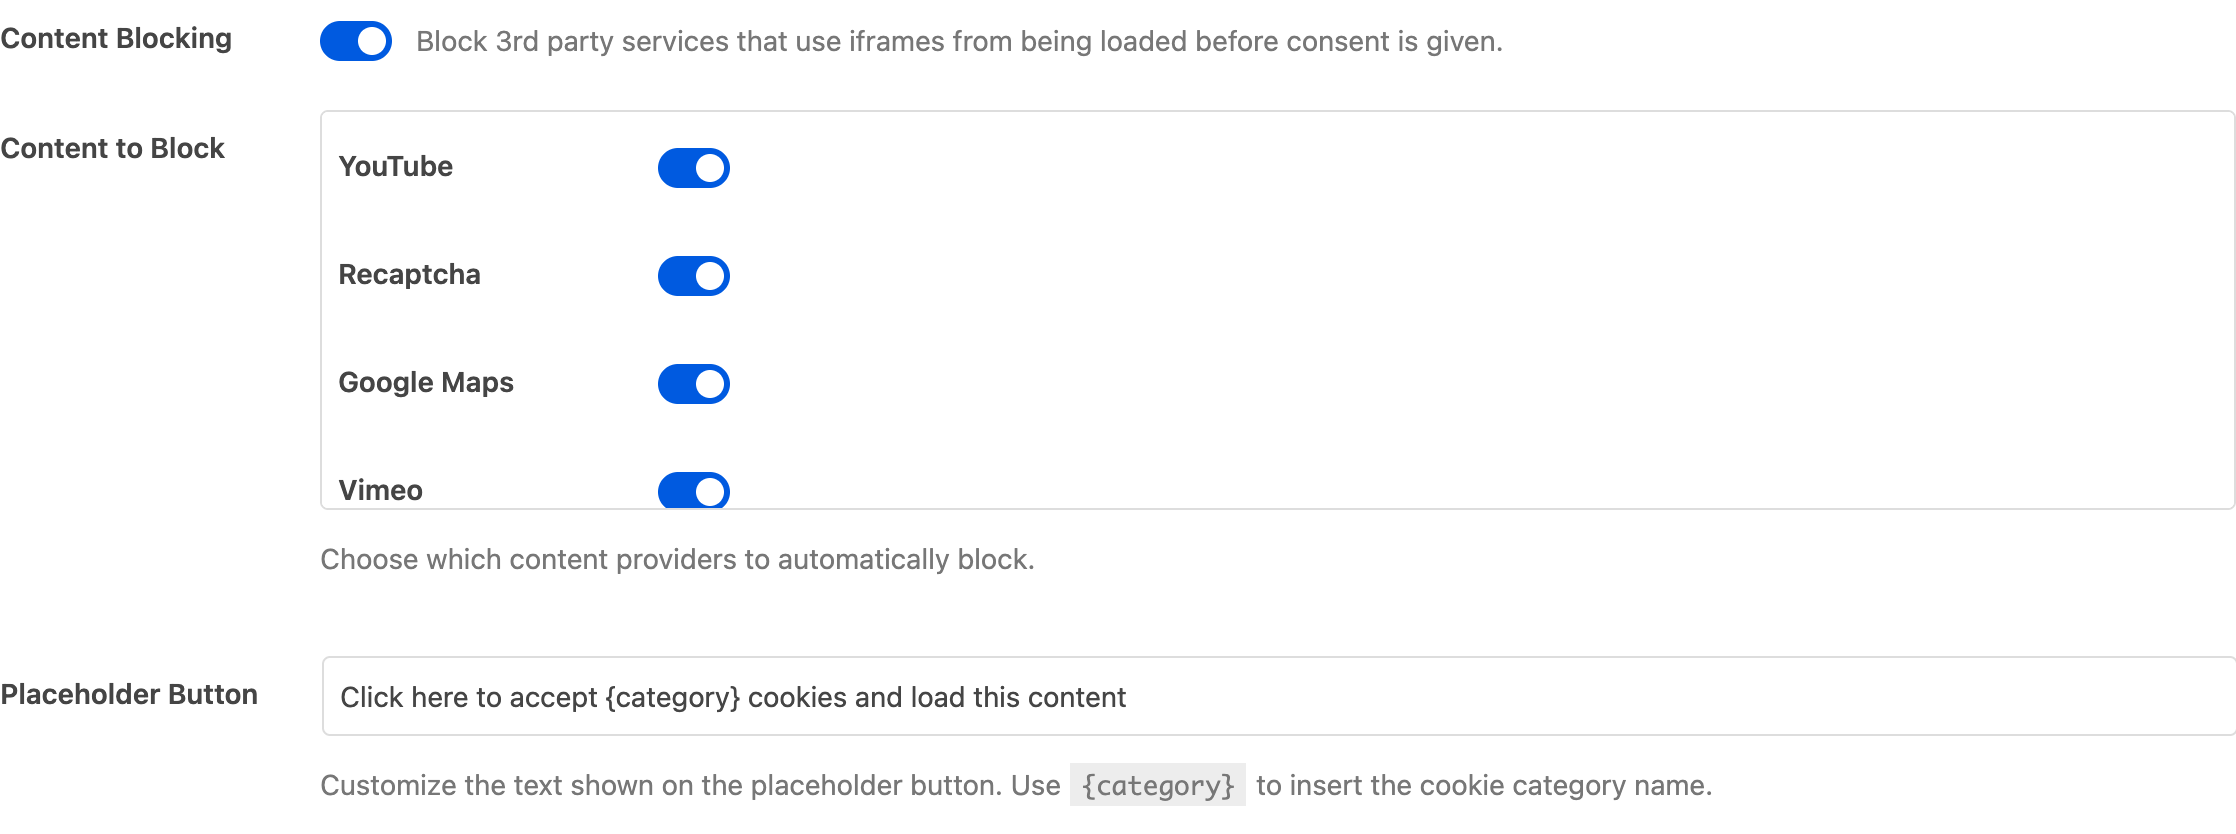Disable the Google Maps blocking switch
The width and height of the screenshot is (2236, 834).
[x=693, y=383]
